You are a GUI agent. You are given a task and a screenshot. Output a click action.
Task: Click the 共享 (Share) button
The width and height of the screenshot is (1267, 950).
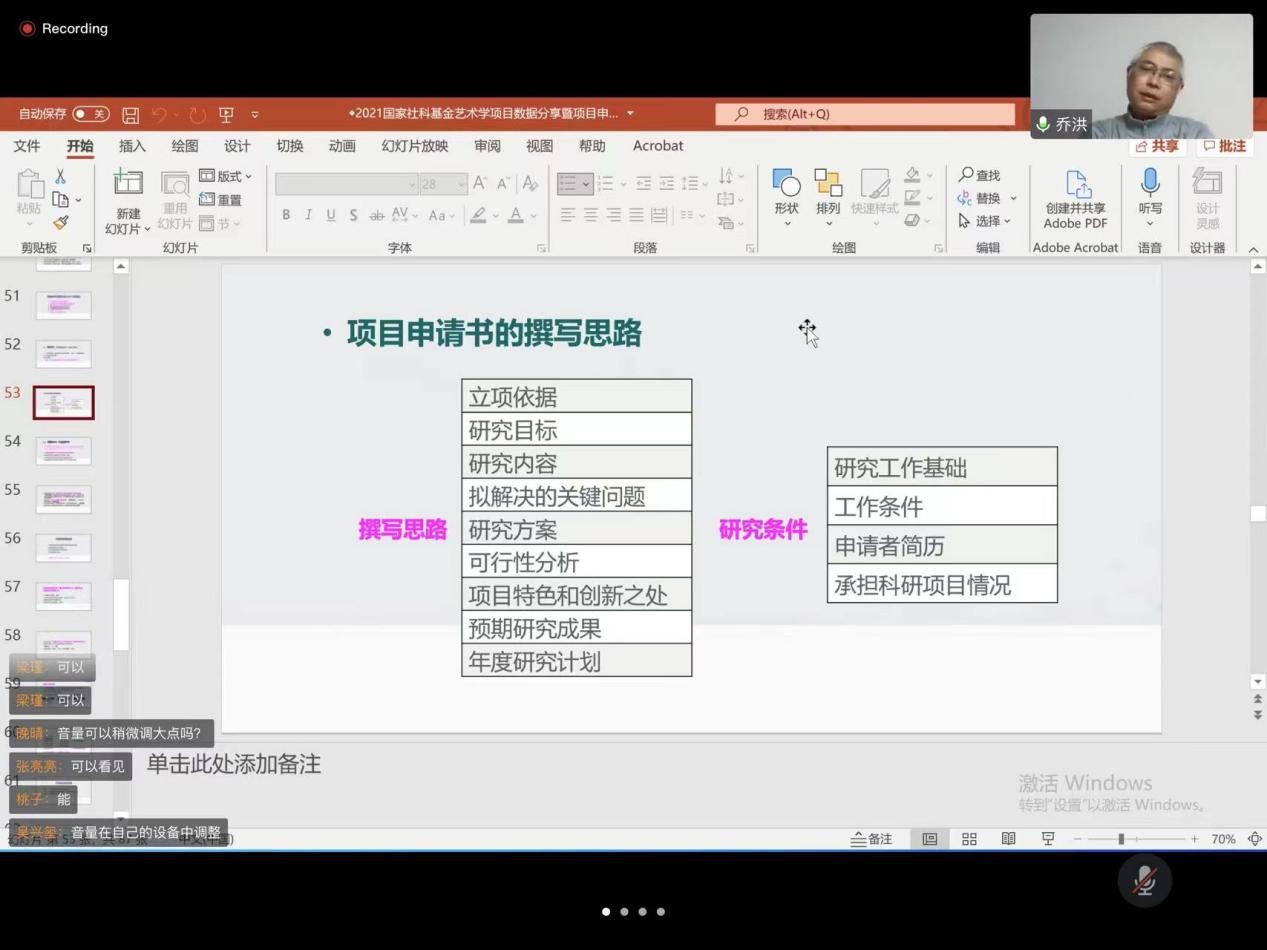tap(1157, 146)
